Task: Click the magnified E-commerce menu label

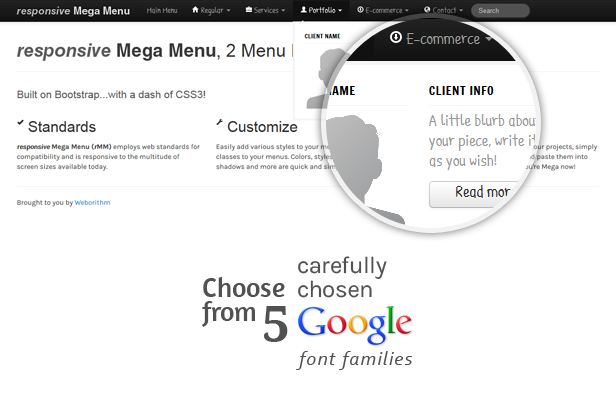Action: point(443,39)
